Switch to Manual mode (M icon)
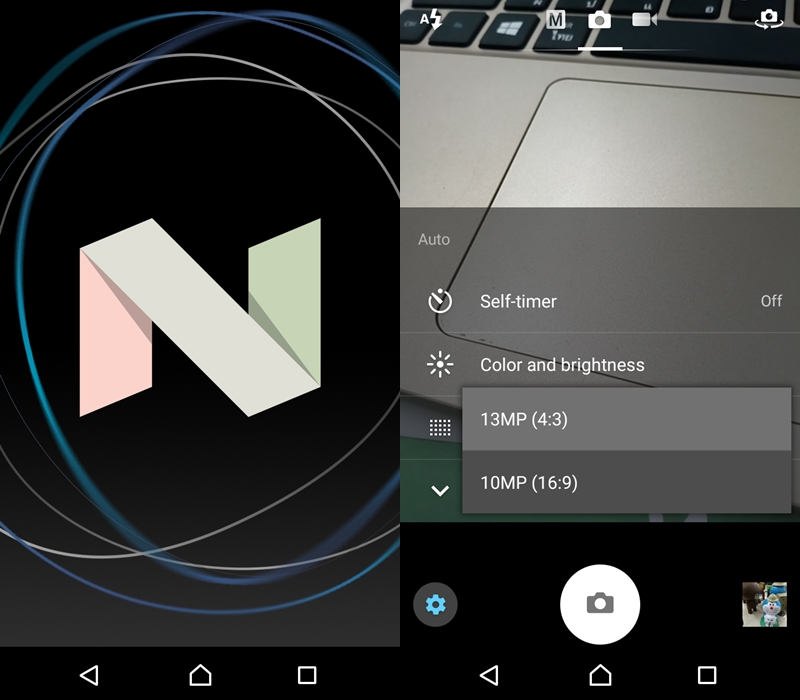Viewport: 800px width, 700px height. (x=556, y=20)
